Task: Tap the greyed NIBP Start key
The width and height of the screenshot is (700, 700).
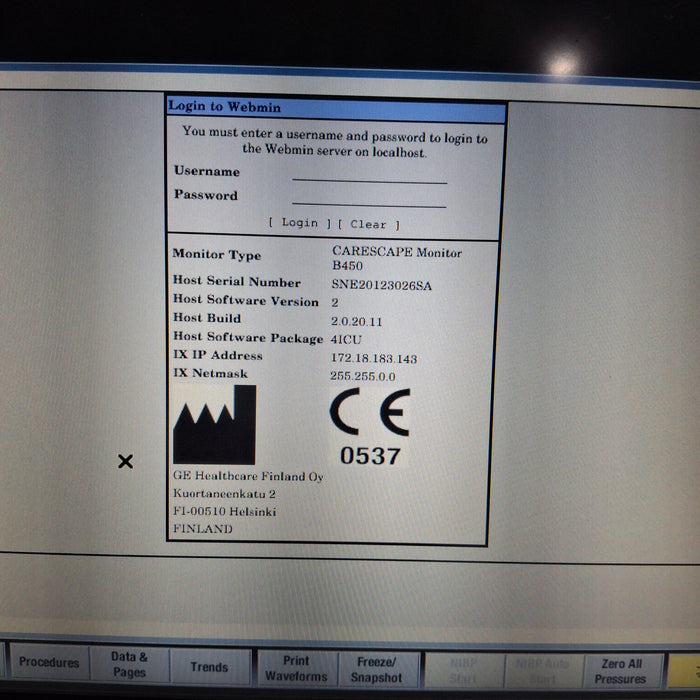Action: pos(463,671)
